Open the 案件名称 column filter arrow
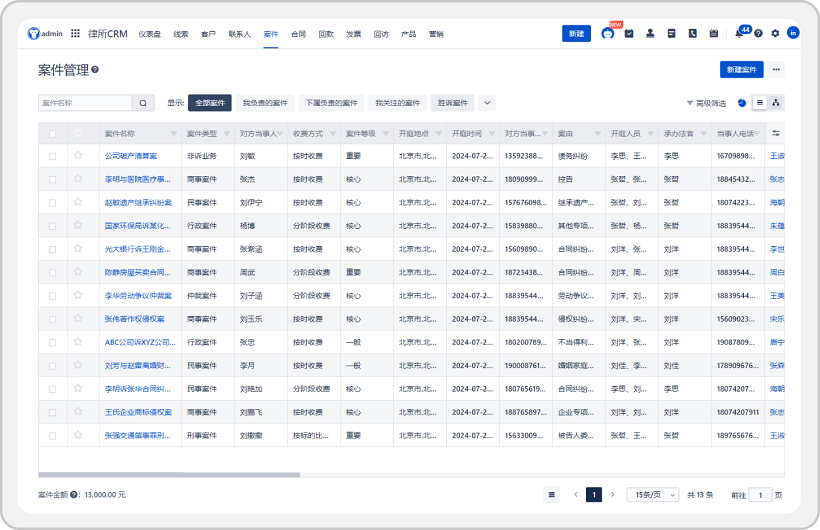 coord(174,134)
